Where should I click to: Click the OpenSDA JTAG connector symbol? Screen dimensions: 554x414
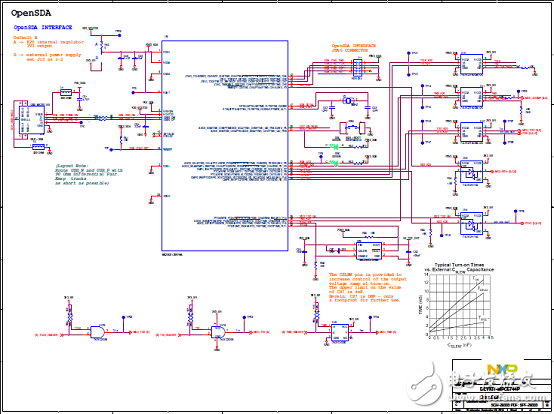358,67
